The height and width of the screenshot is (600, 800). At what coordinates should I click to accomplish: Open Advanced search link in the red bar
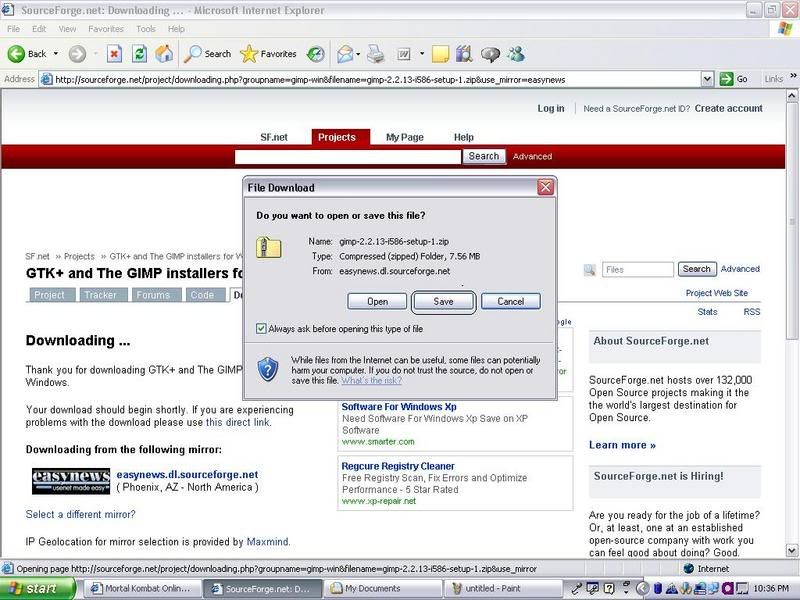[x=532, y=157]
